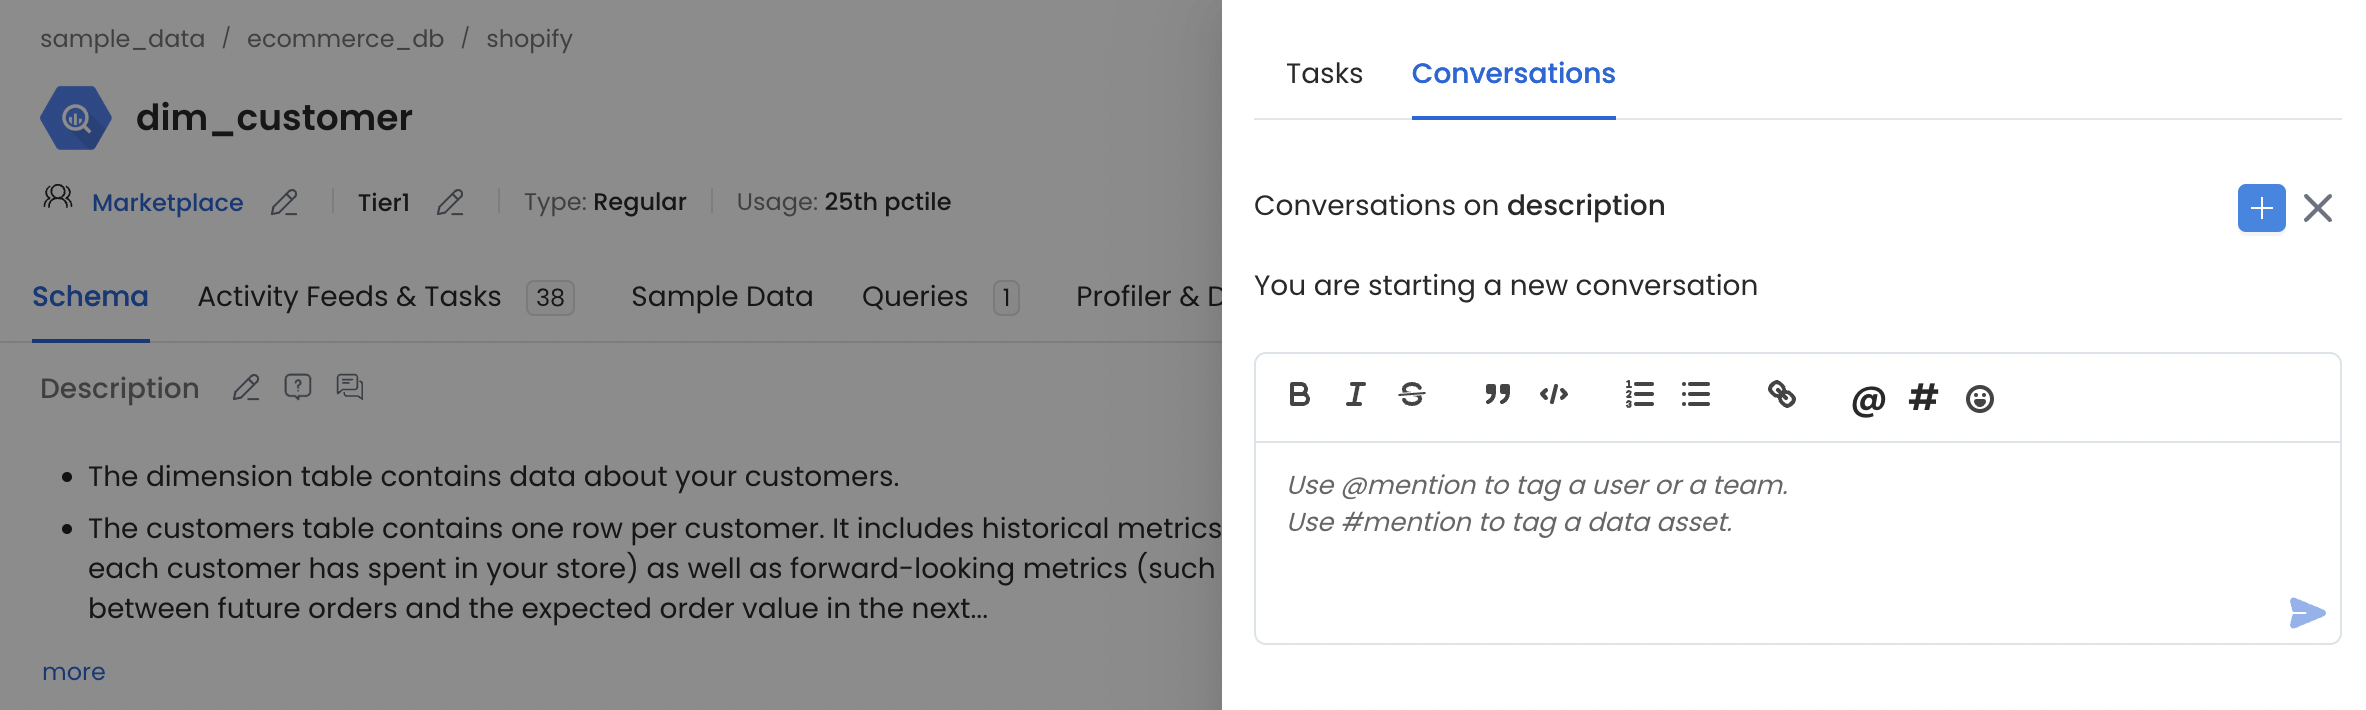Screen dimensions: 2366x710
Task: Expand the description with the more link
Action: coord(73,671)
